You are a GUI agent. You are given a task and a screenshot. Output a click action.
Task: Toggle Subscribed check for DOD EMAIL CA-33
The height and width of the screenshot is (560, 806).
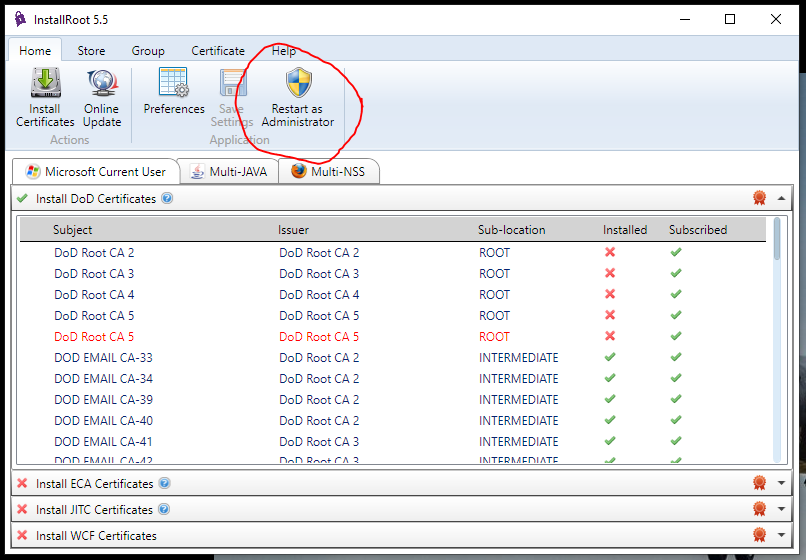[x=676, y=357]
